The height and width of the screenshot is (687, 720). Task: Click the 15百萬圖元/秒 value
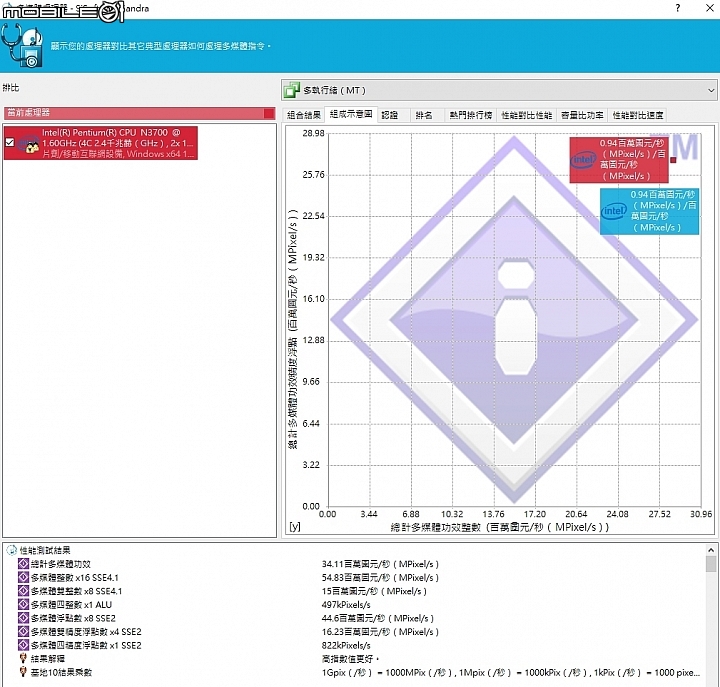[374, 591]
